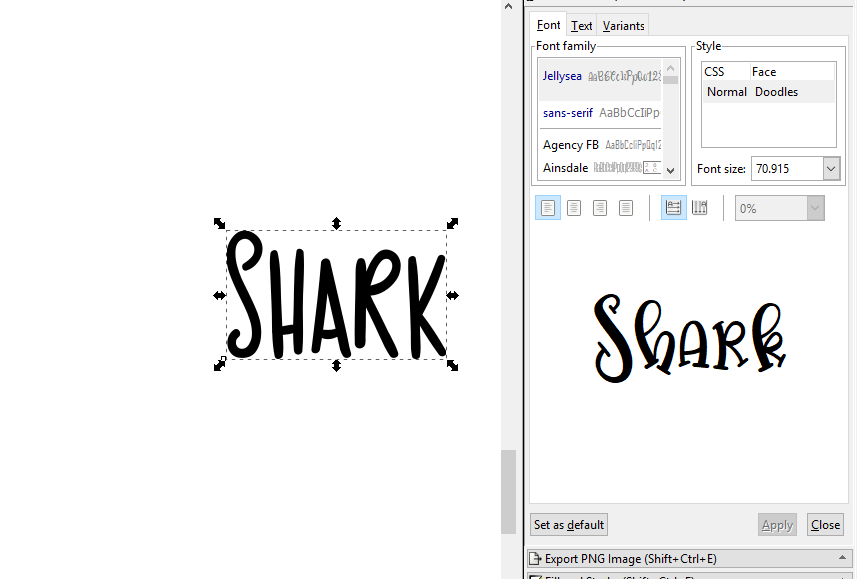Open the line spacing percent dropdown

point(814,208)
